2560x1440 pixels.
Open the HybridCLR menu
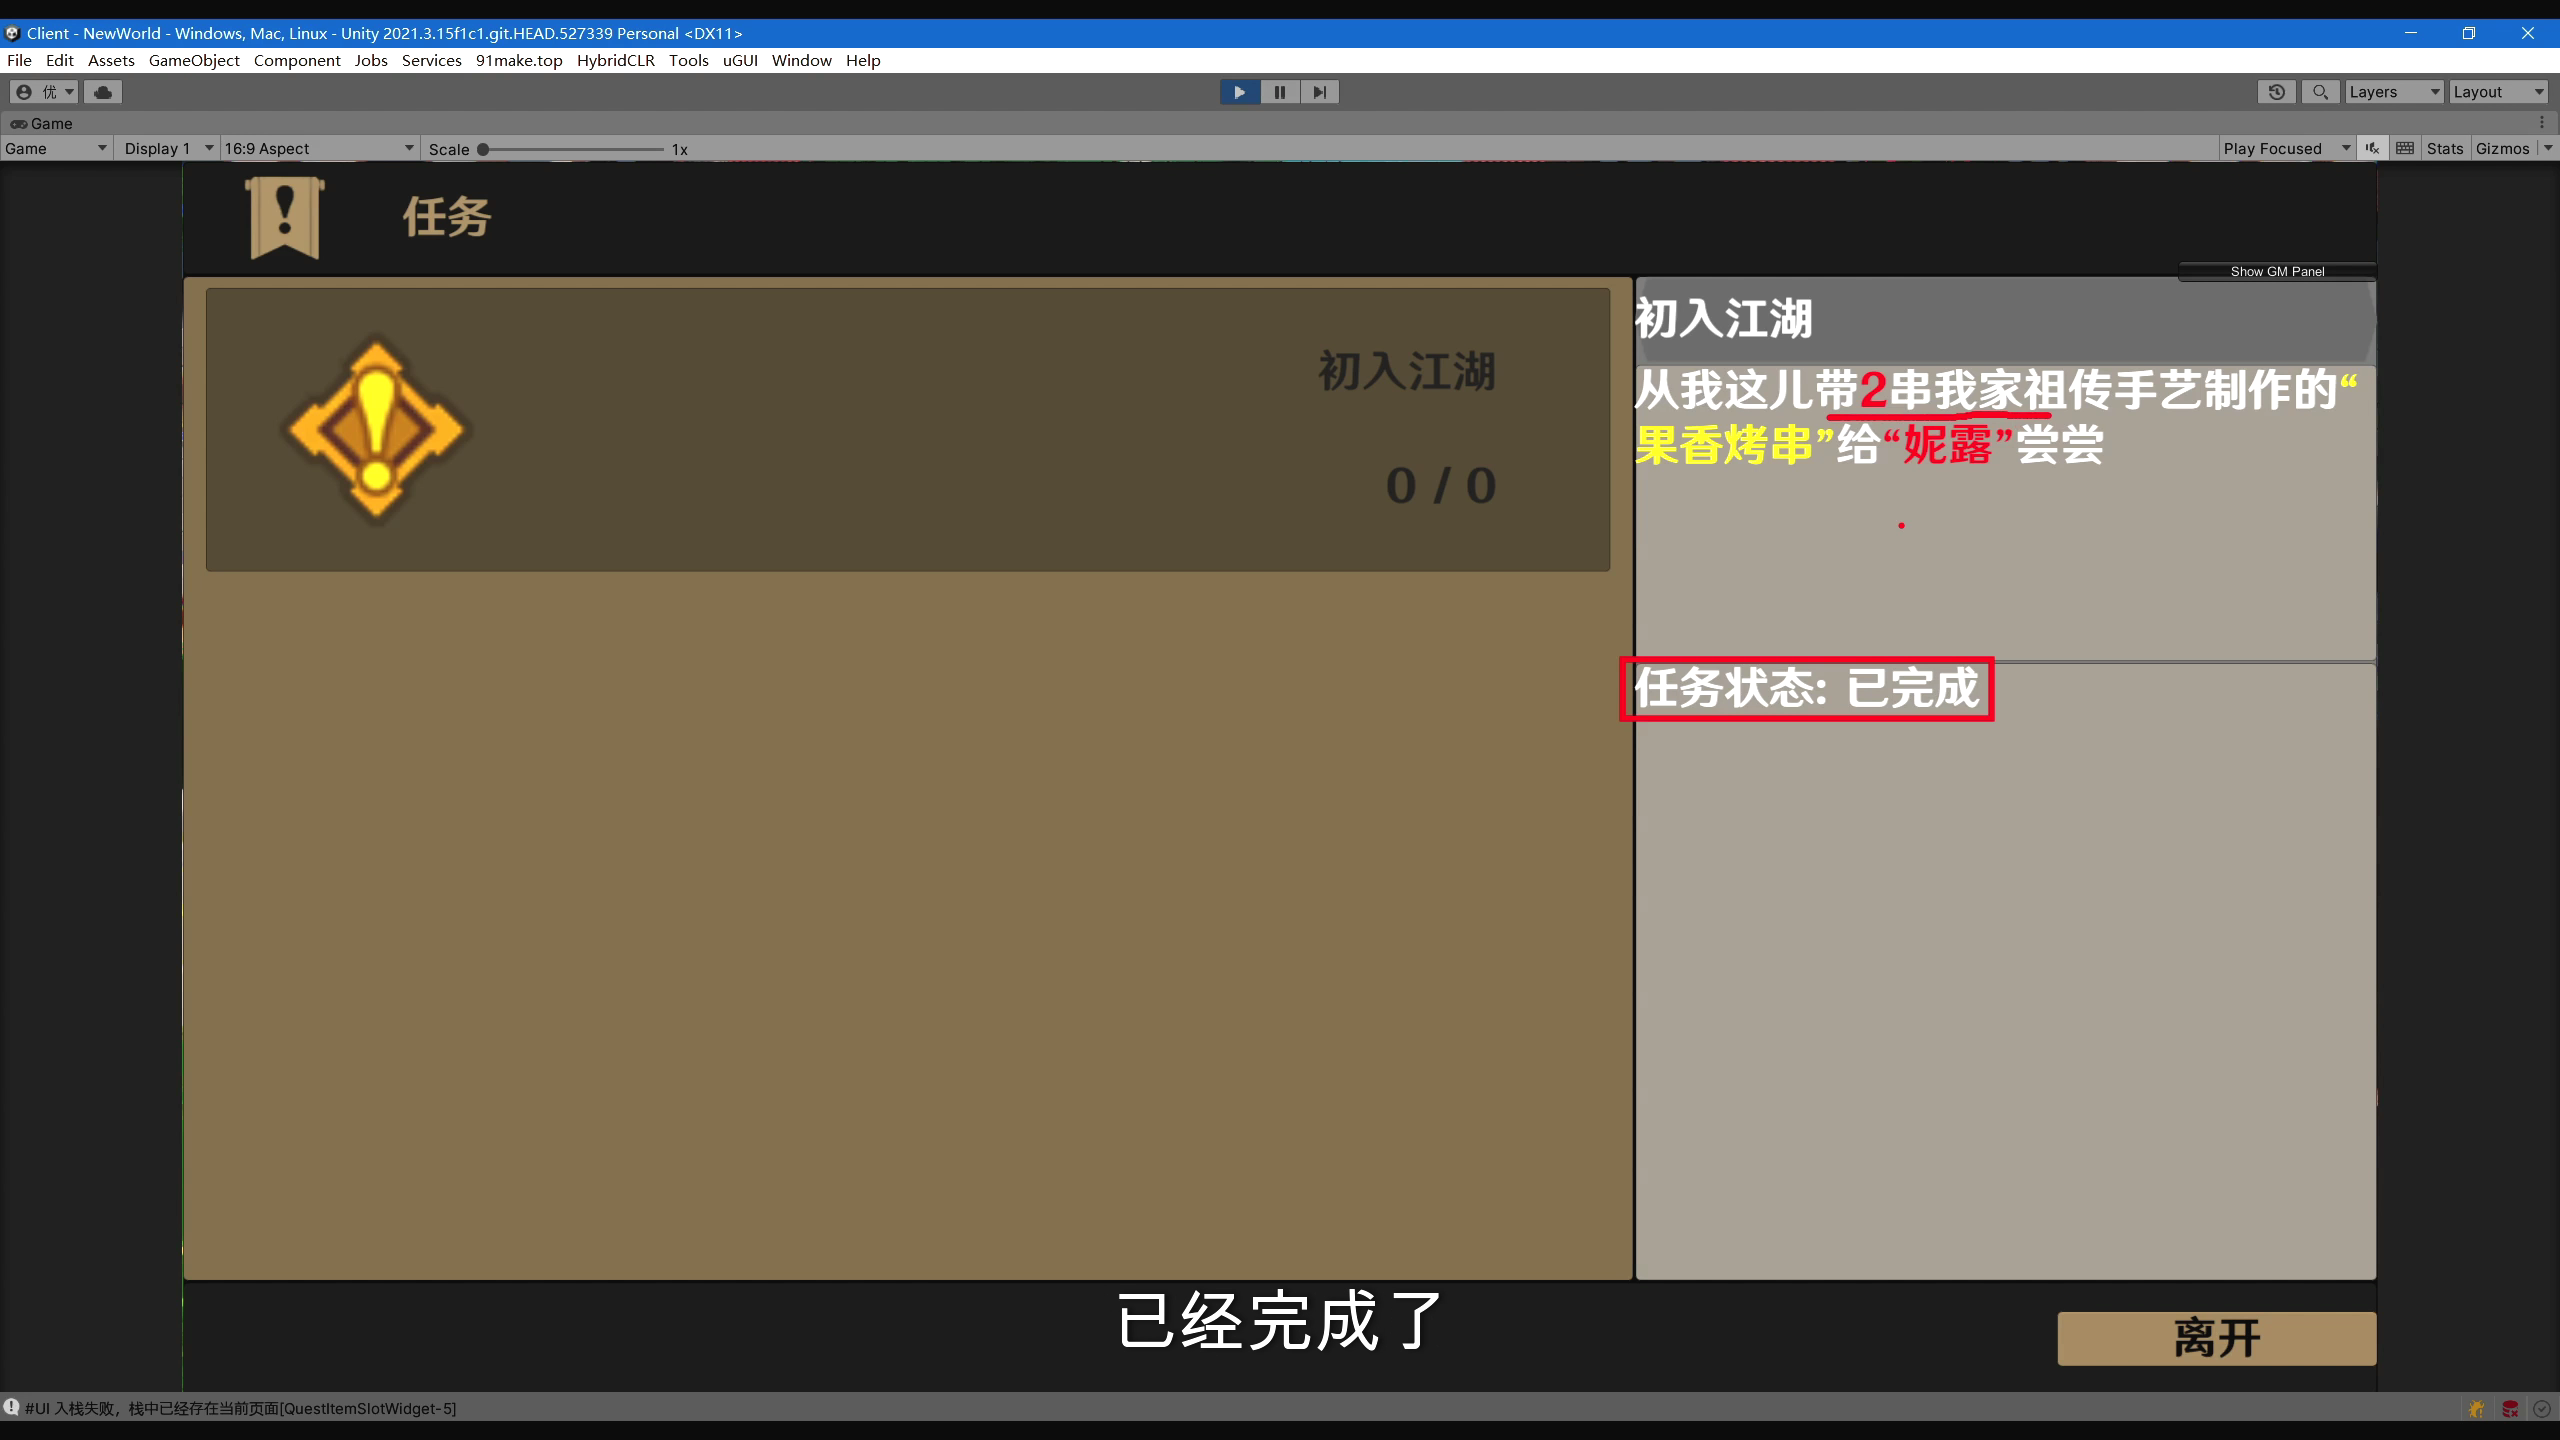[615, 60]
